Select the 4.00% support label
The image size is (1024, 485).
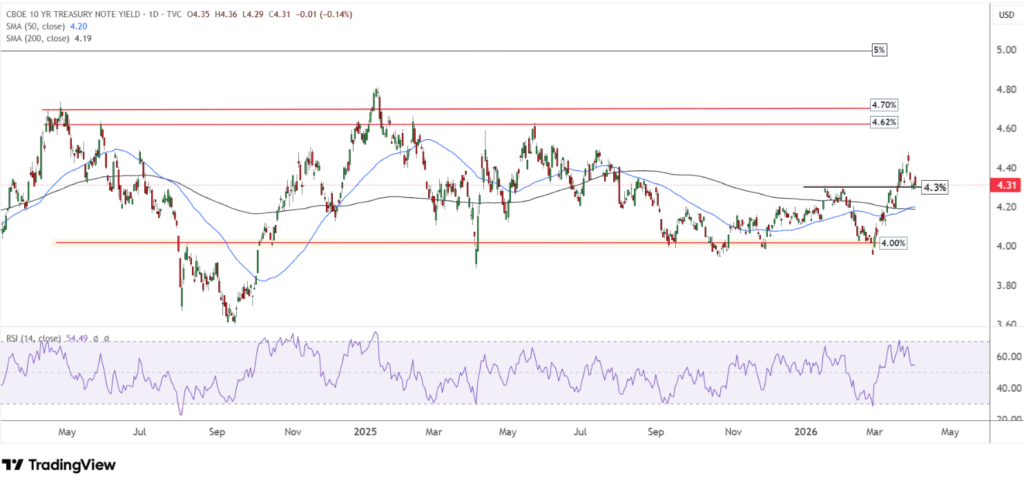(891, 243)
